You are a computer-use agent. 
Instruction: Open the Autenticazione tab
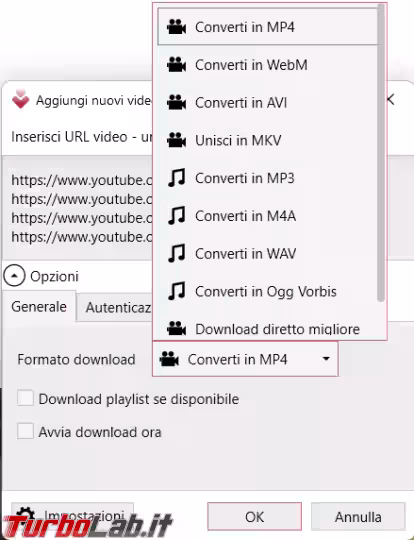click(x=114, y=307)
